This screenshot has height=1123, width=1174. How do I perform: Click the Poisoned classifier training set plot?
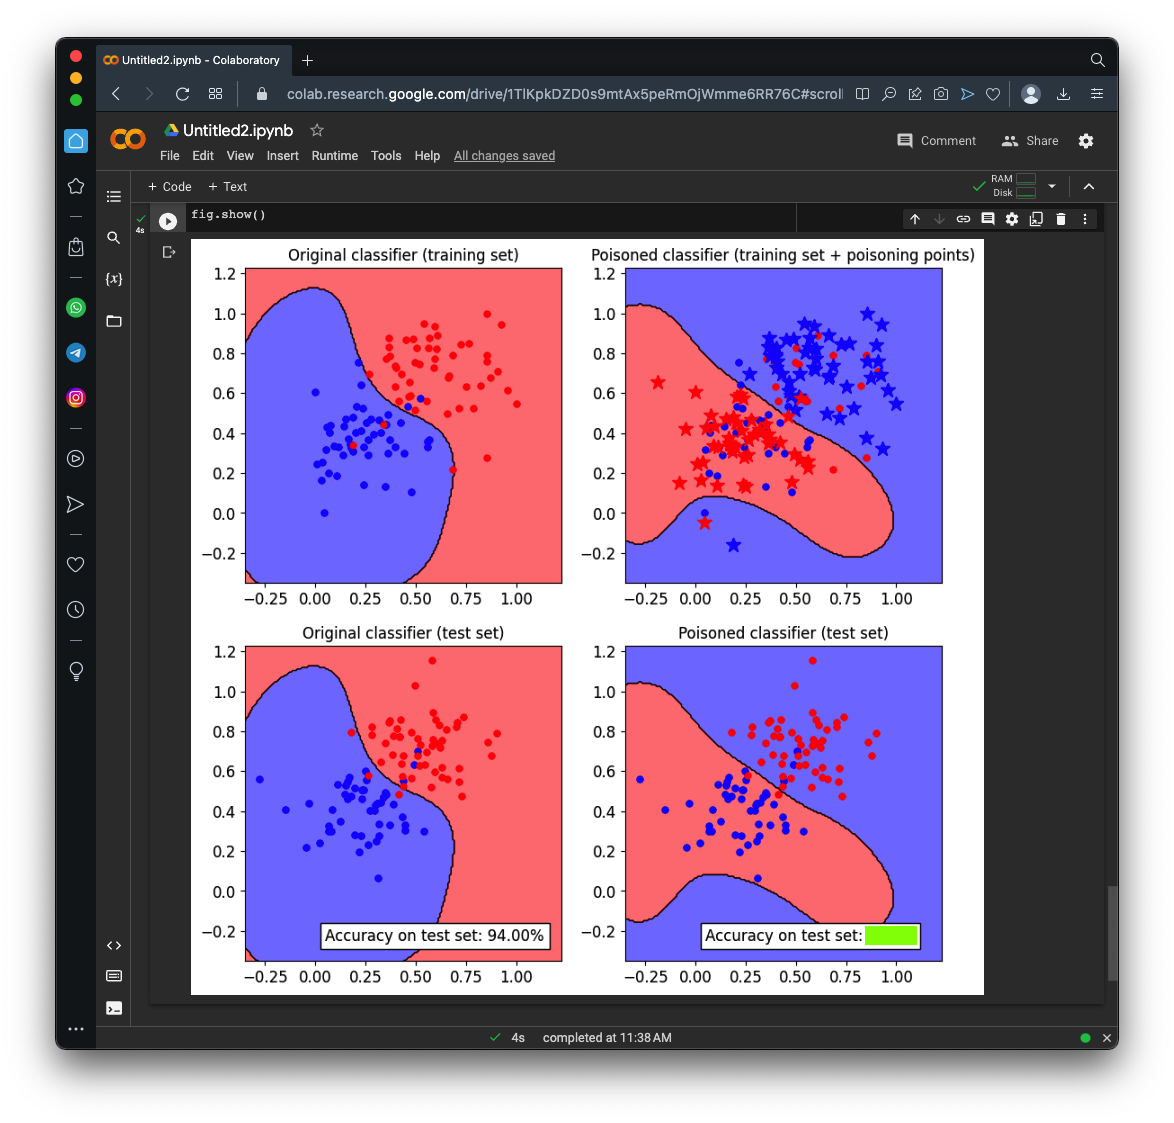coord(784,425)
